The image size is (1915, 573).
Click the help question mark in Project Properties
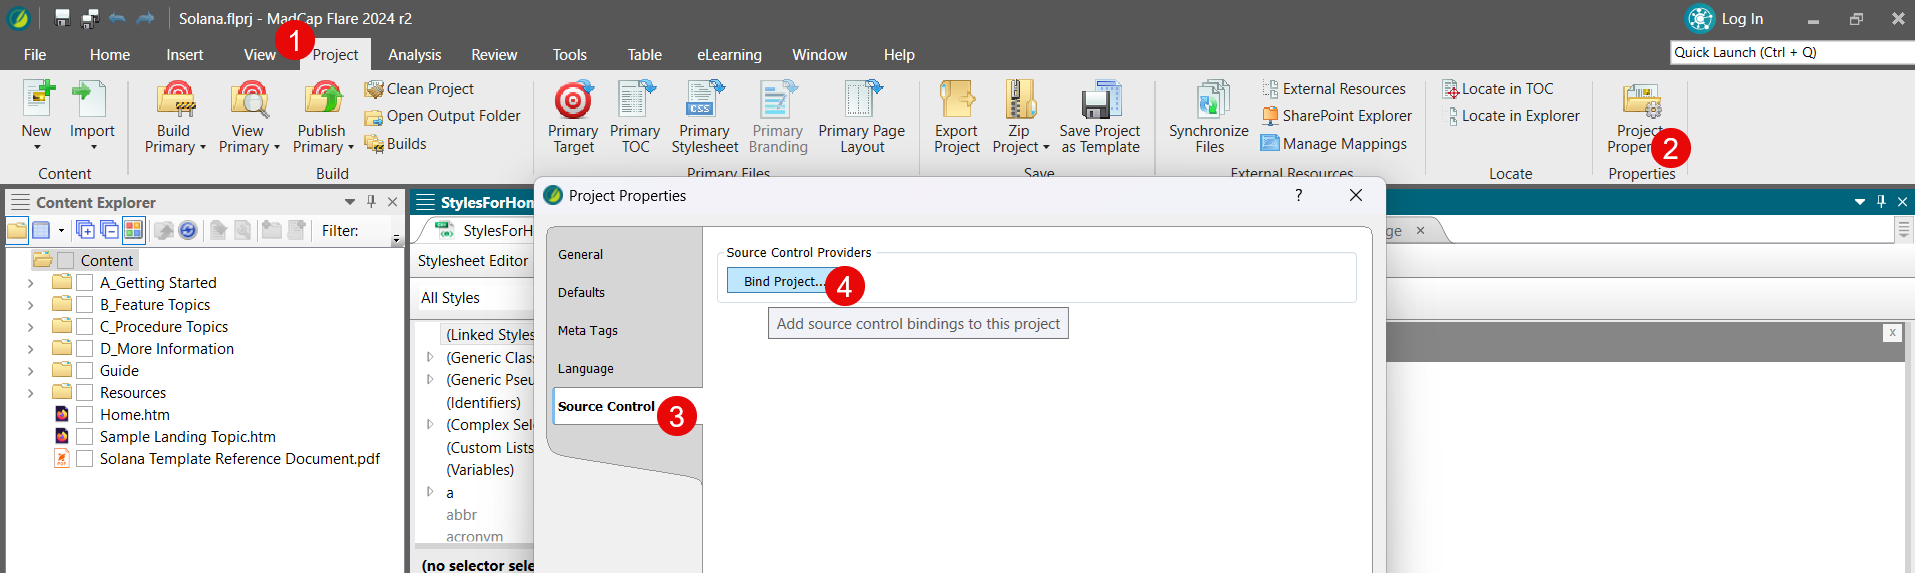click(x=1298, y=195)
